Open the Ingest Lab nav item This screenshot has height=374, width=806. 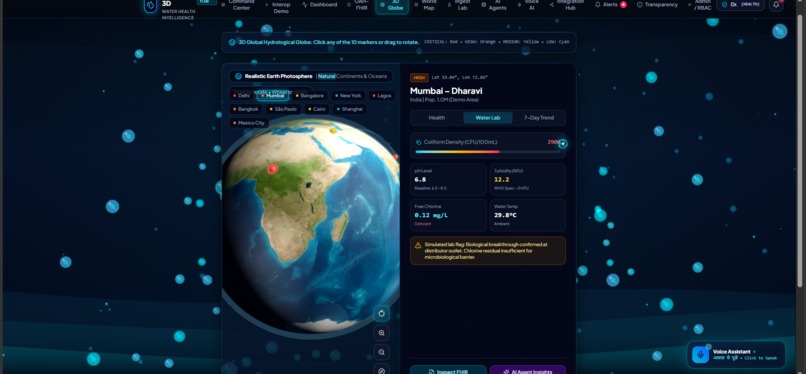[459, 5]
